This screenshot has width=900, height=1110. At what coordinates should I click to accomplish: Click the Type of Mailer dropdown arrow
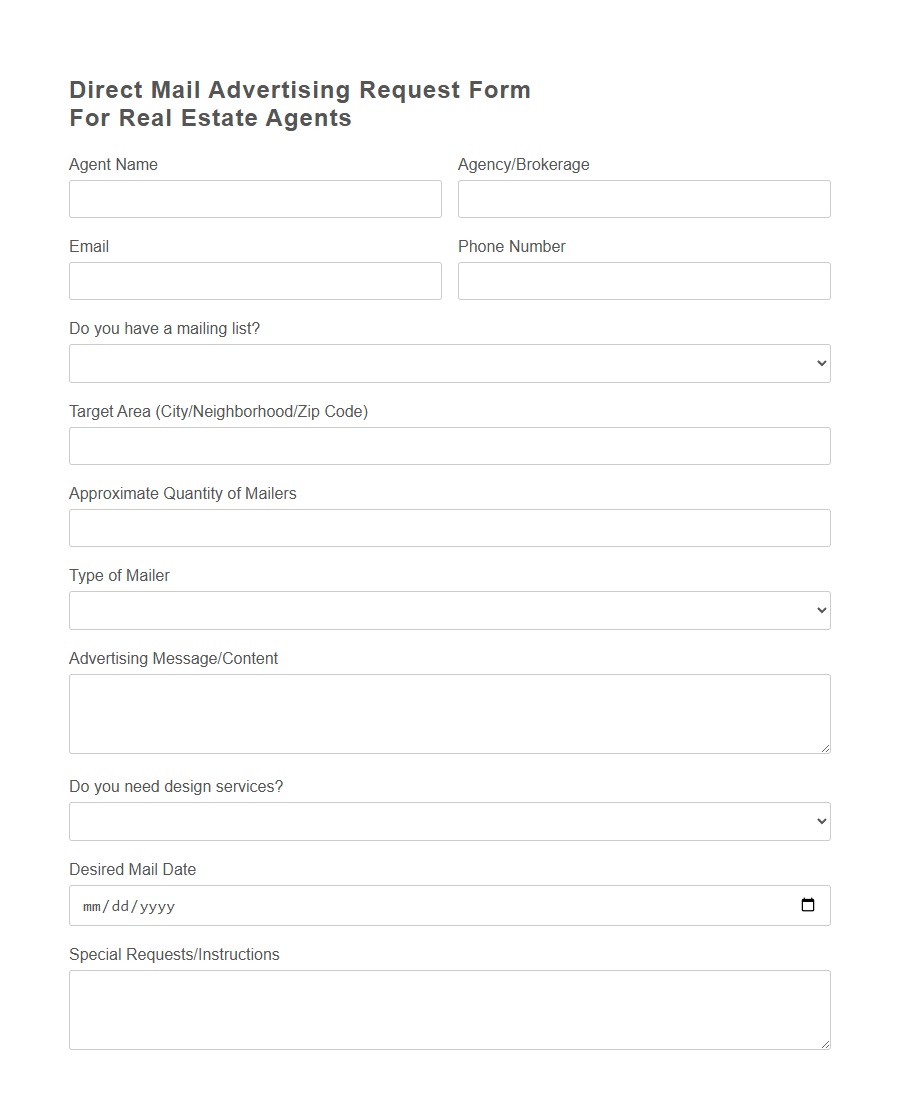point(820,610)
